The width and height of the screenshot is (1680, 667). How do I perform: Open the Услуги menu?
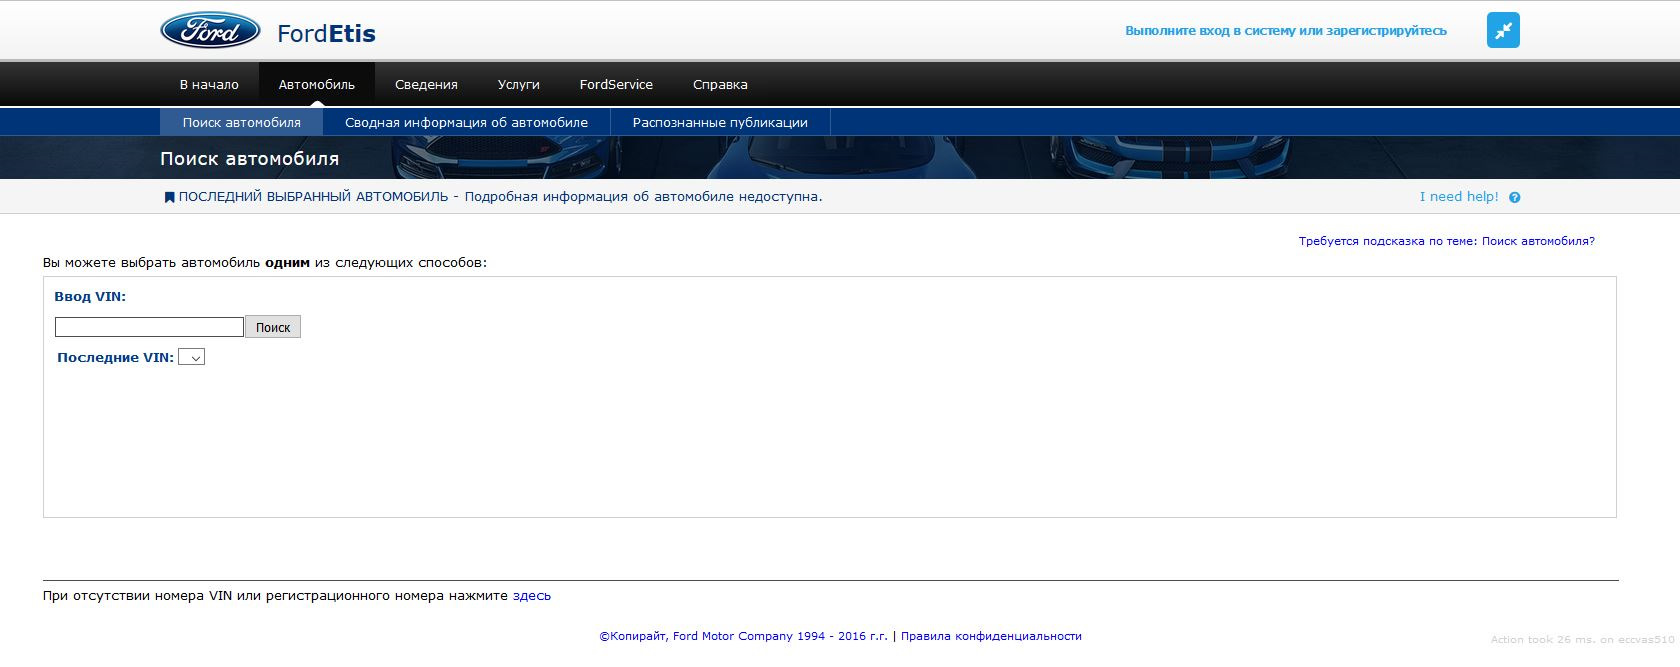(519, 85)
